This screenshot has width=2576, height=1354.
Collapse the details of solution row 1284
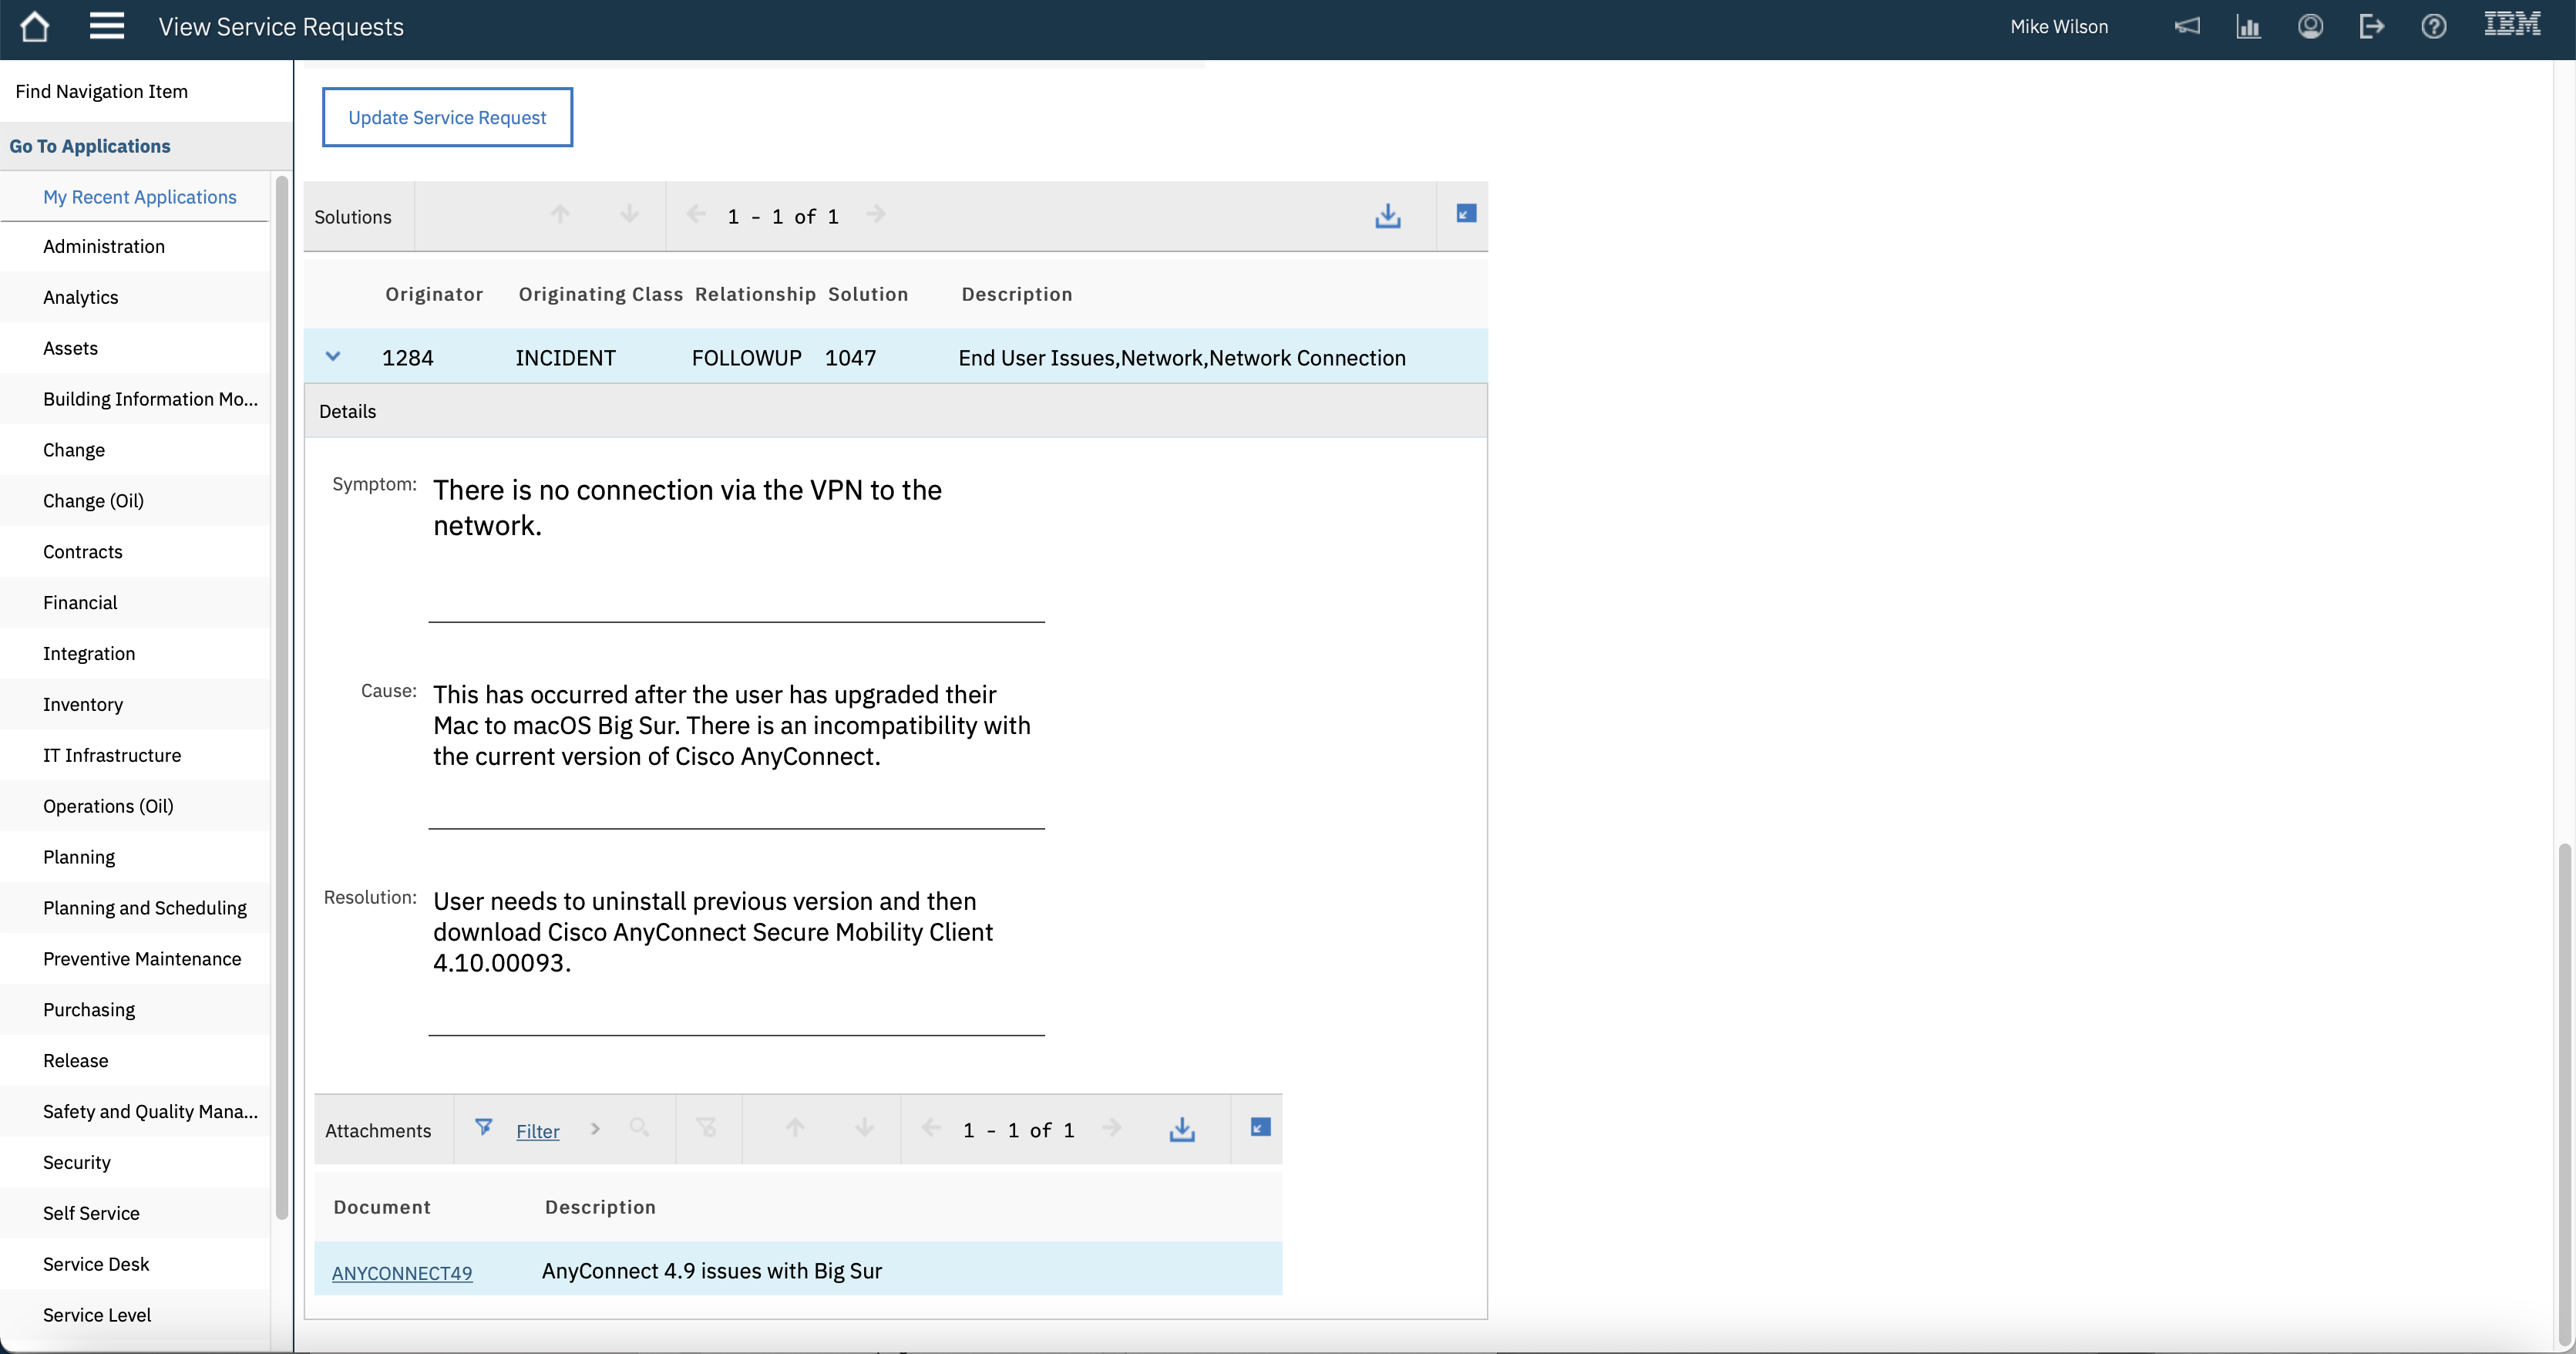333,357
